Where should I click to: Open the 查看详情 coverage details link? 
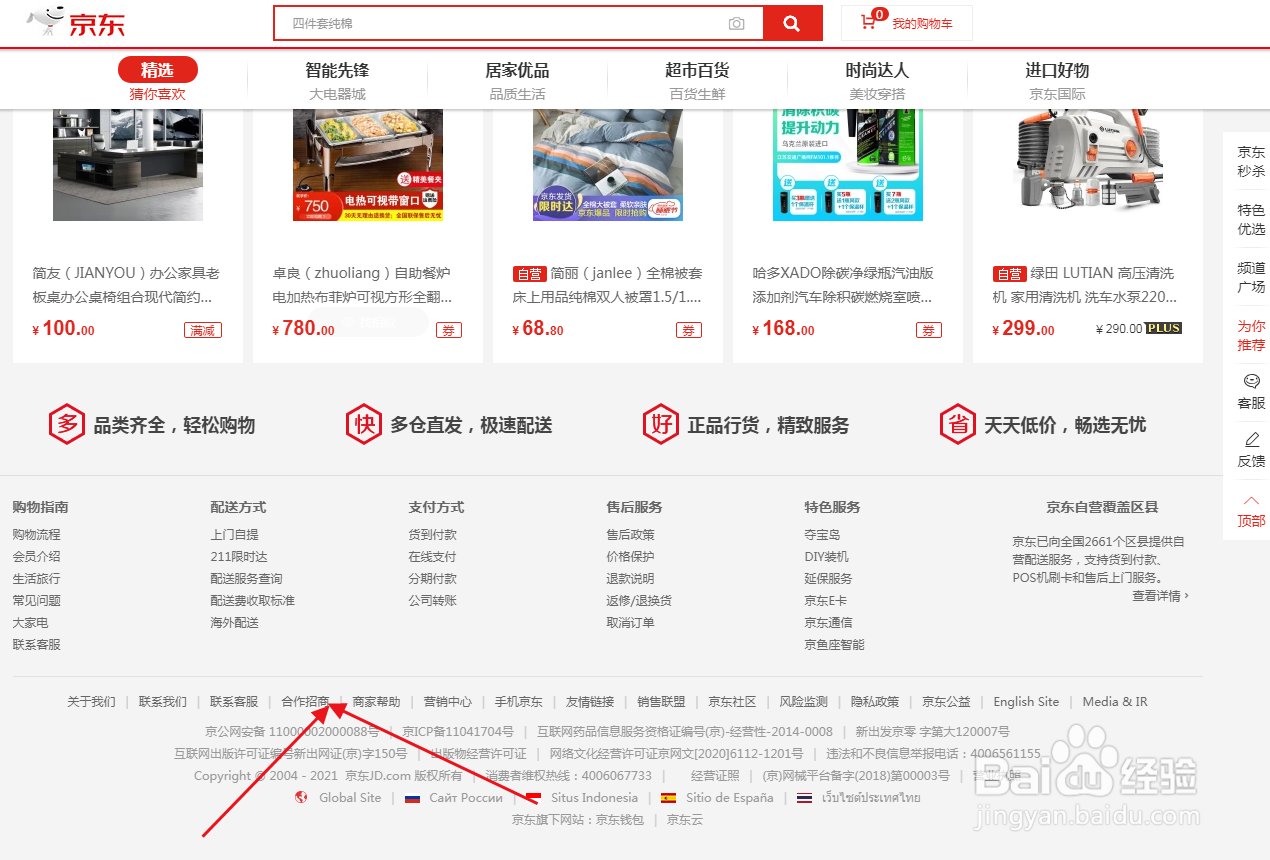click(x=1157, y=595)
